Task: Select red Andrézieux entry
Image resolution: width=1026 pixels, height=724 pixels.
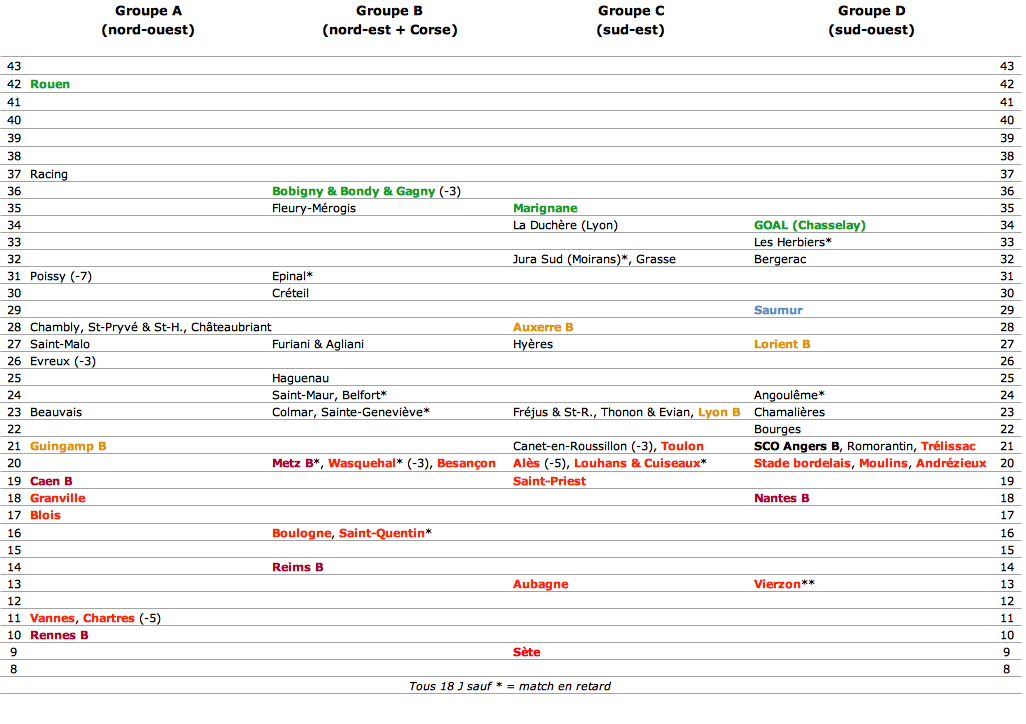Action: click(x=951, y=463)
